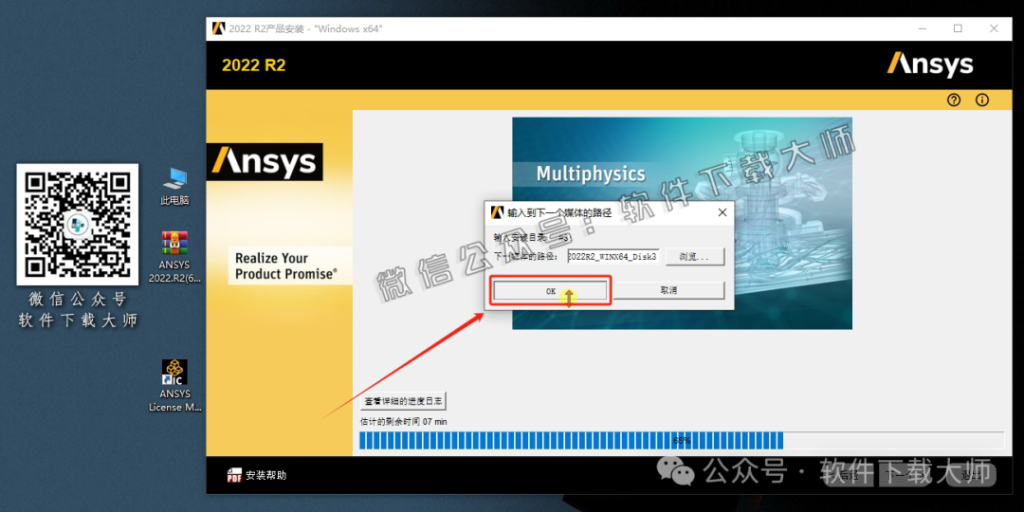Select the ANSYS 2022.R2 archive desktop icon

(174, 257)
